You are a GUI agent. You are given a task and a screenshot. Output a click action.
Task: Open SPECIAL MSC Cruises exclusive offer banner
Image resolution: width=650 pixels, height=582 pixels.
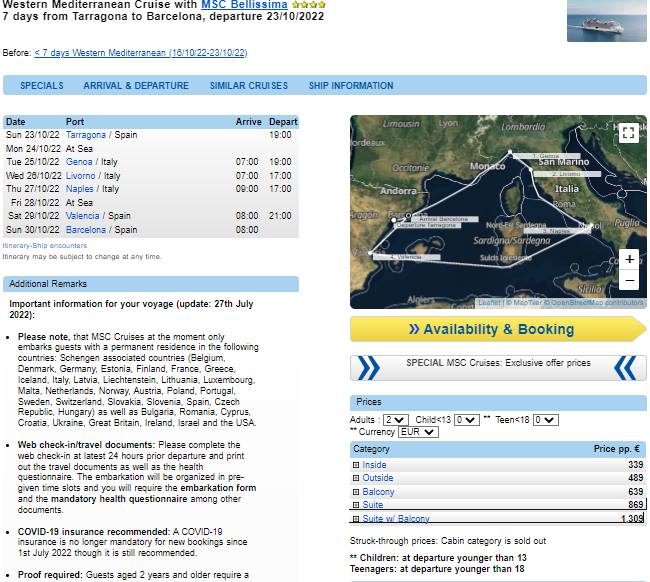pos(498,368)
